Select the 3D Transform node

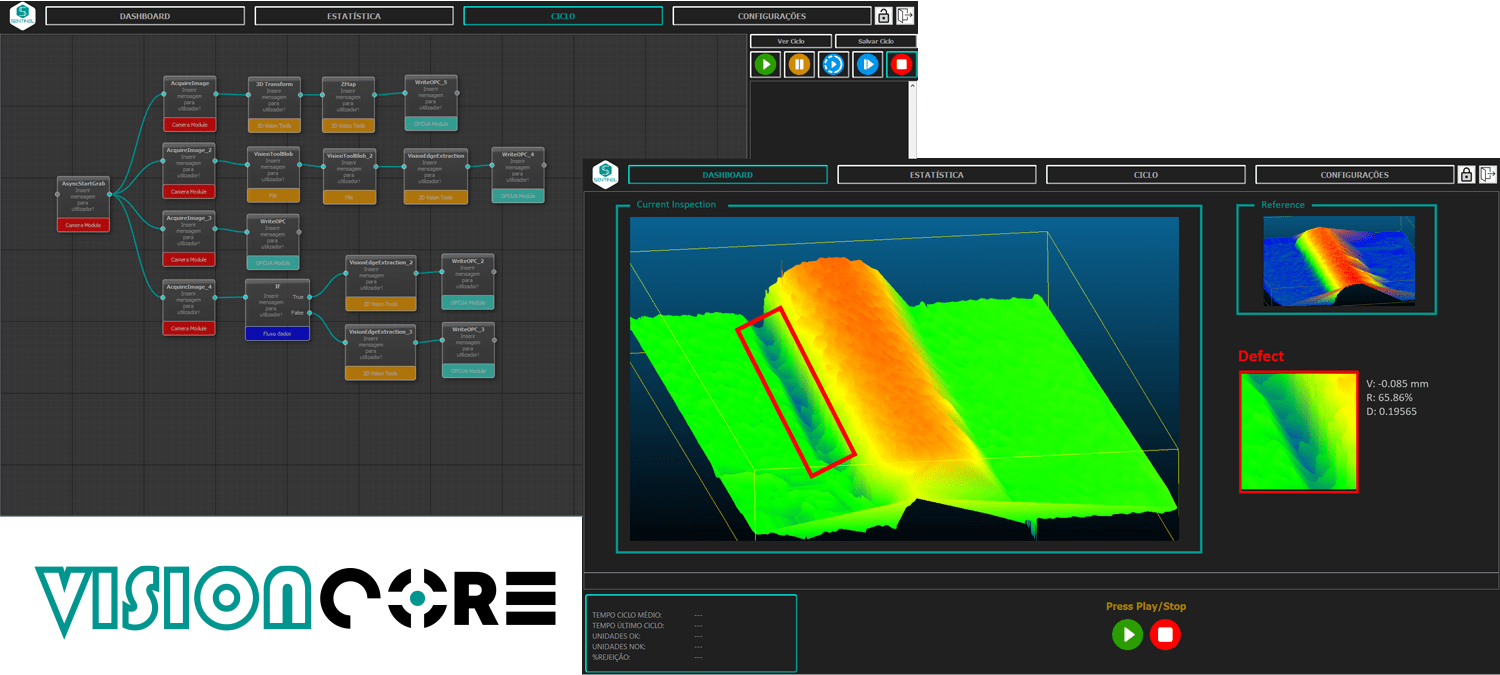(275, 105)
